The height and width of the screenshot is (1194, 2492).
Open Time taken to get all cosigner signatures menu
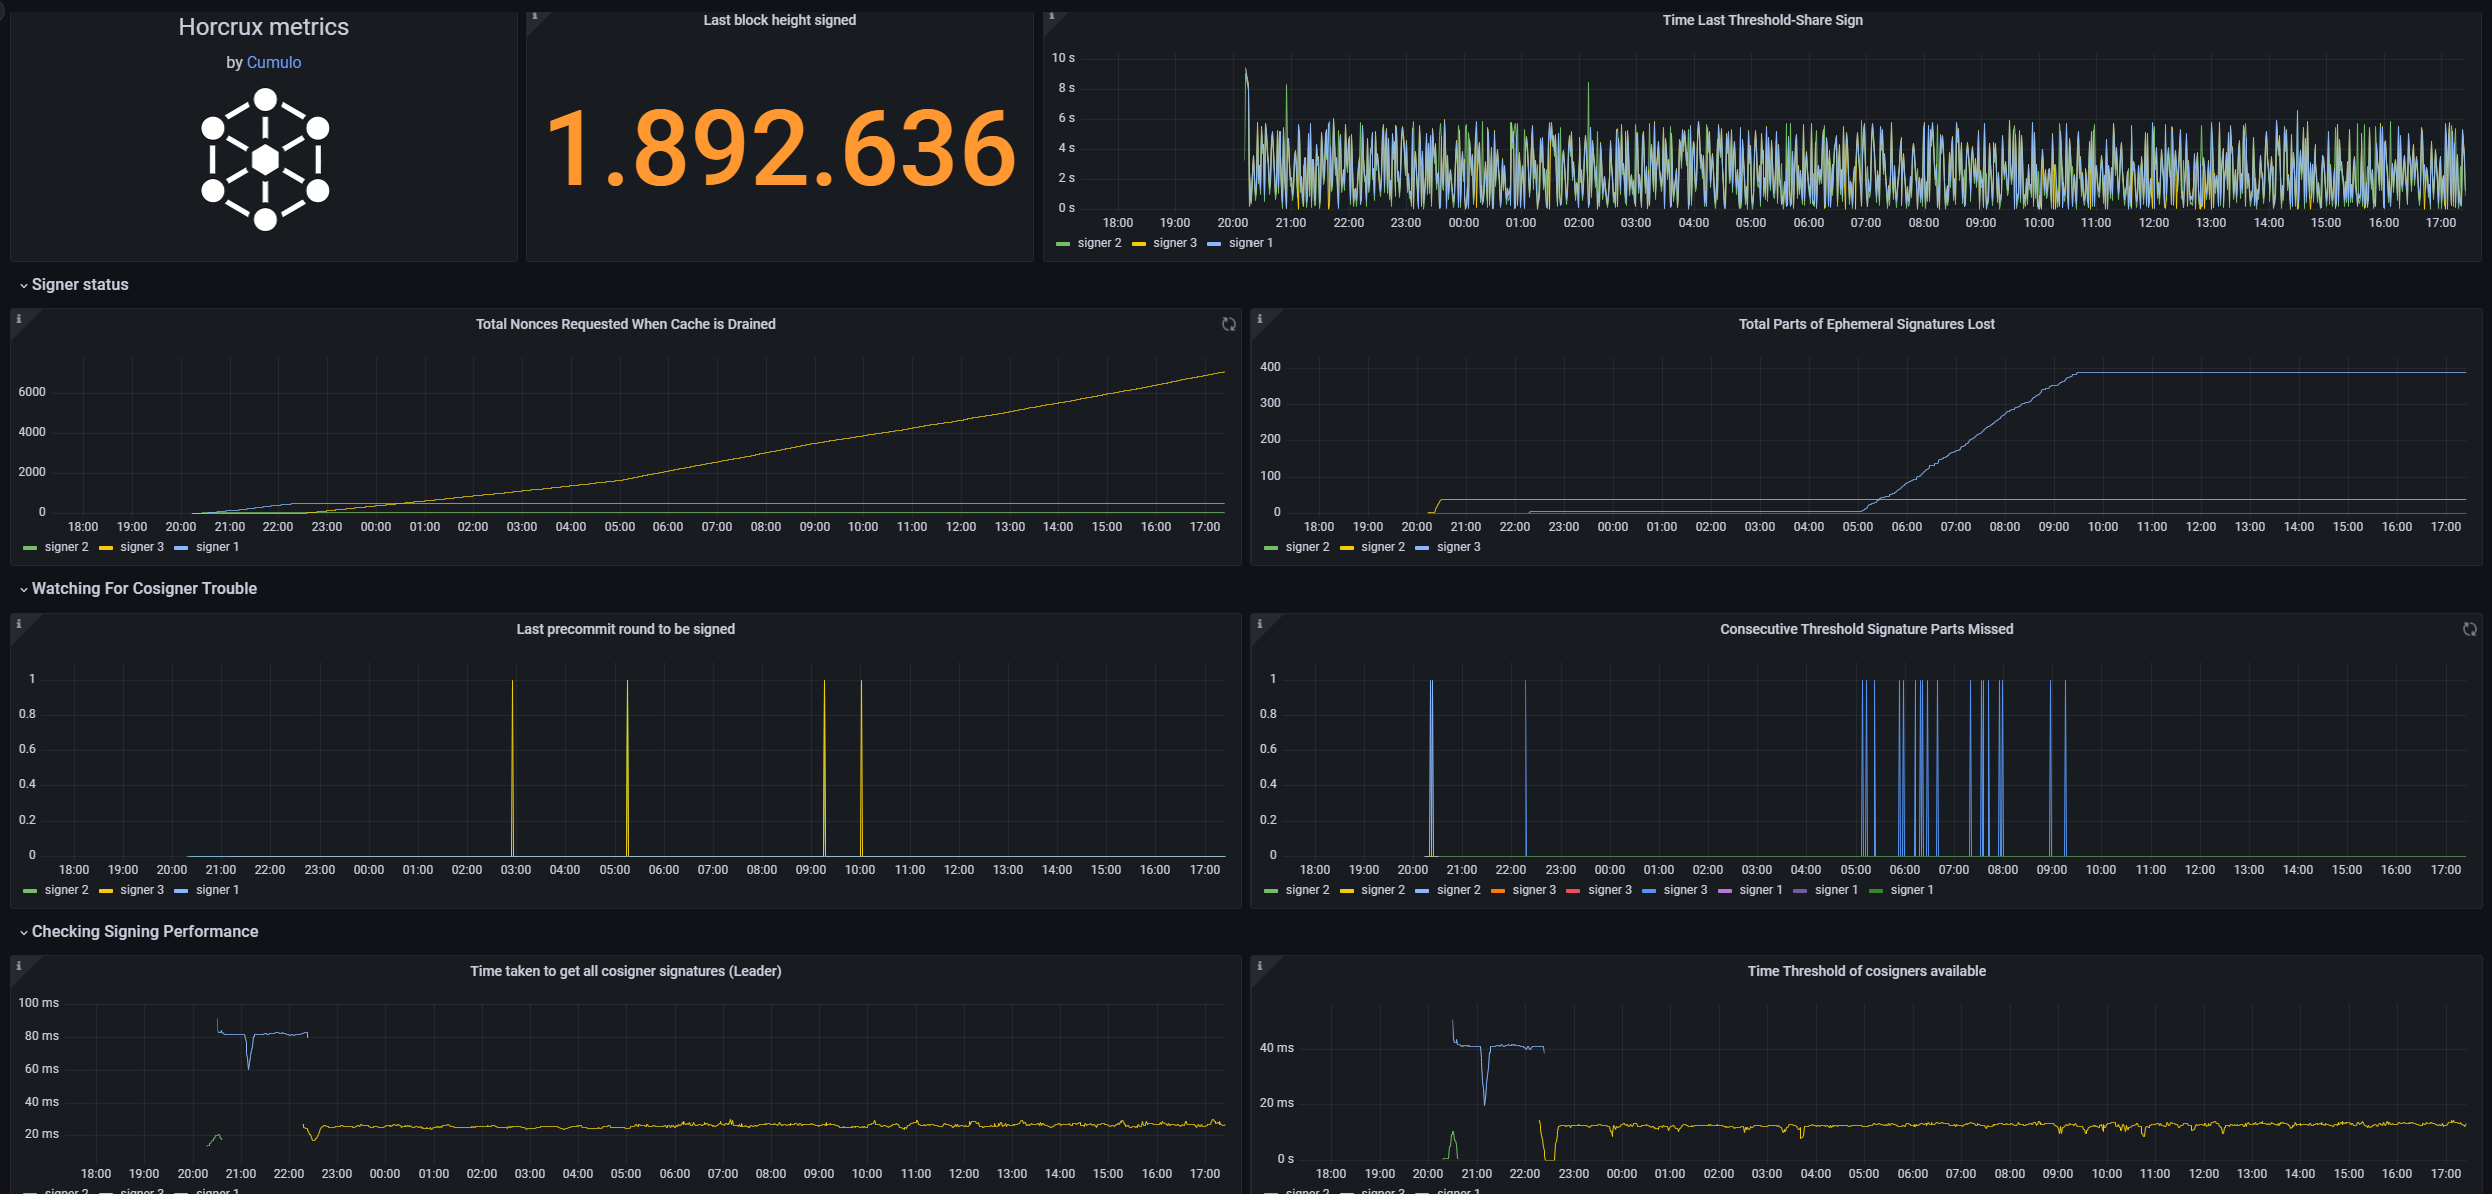626,971
